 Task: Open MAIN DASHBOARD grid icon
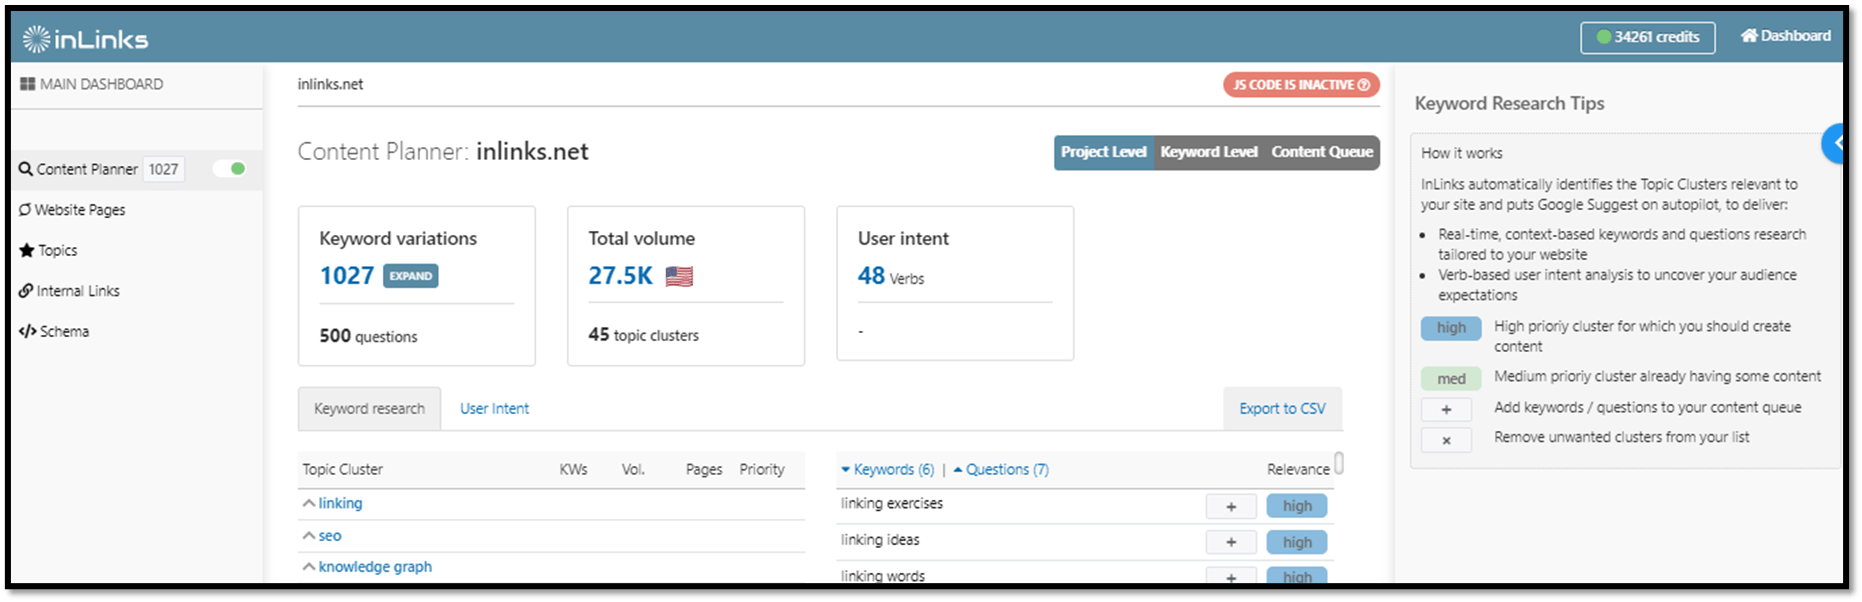pos(27,84)
